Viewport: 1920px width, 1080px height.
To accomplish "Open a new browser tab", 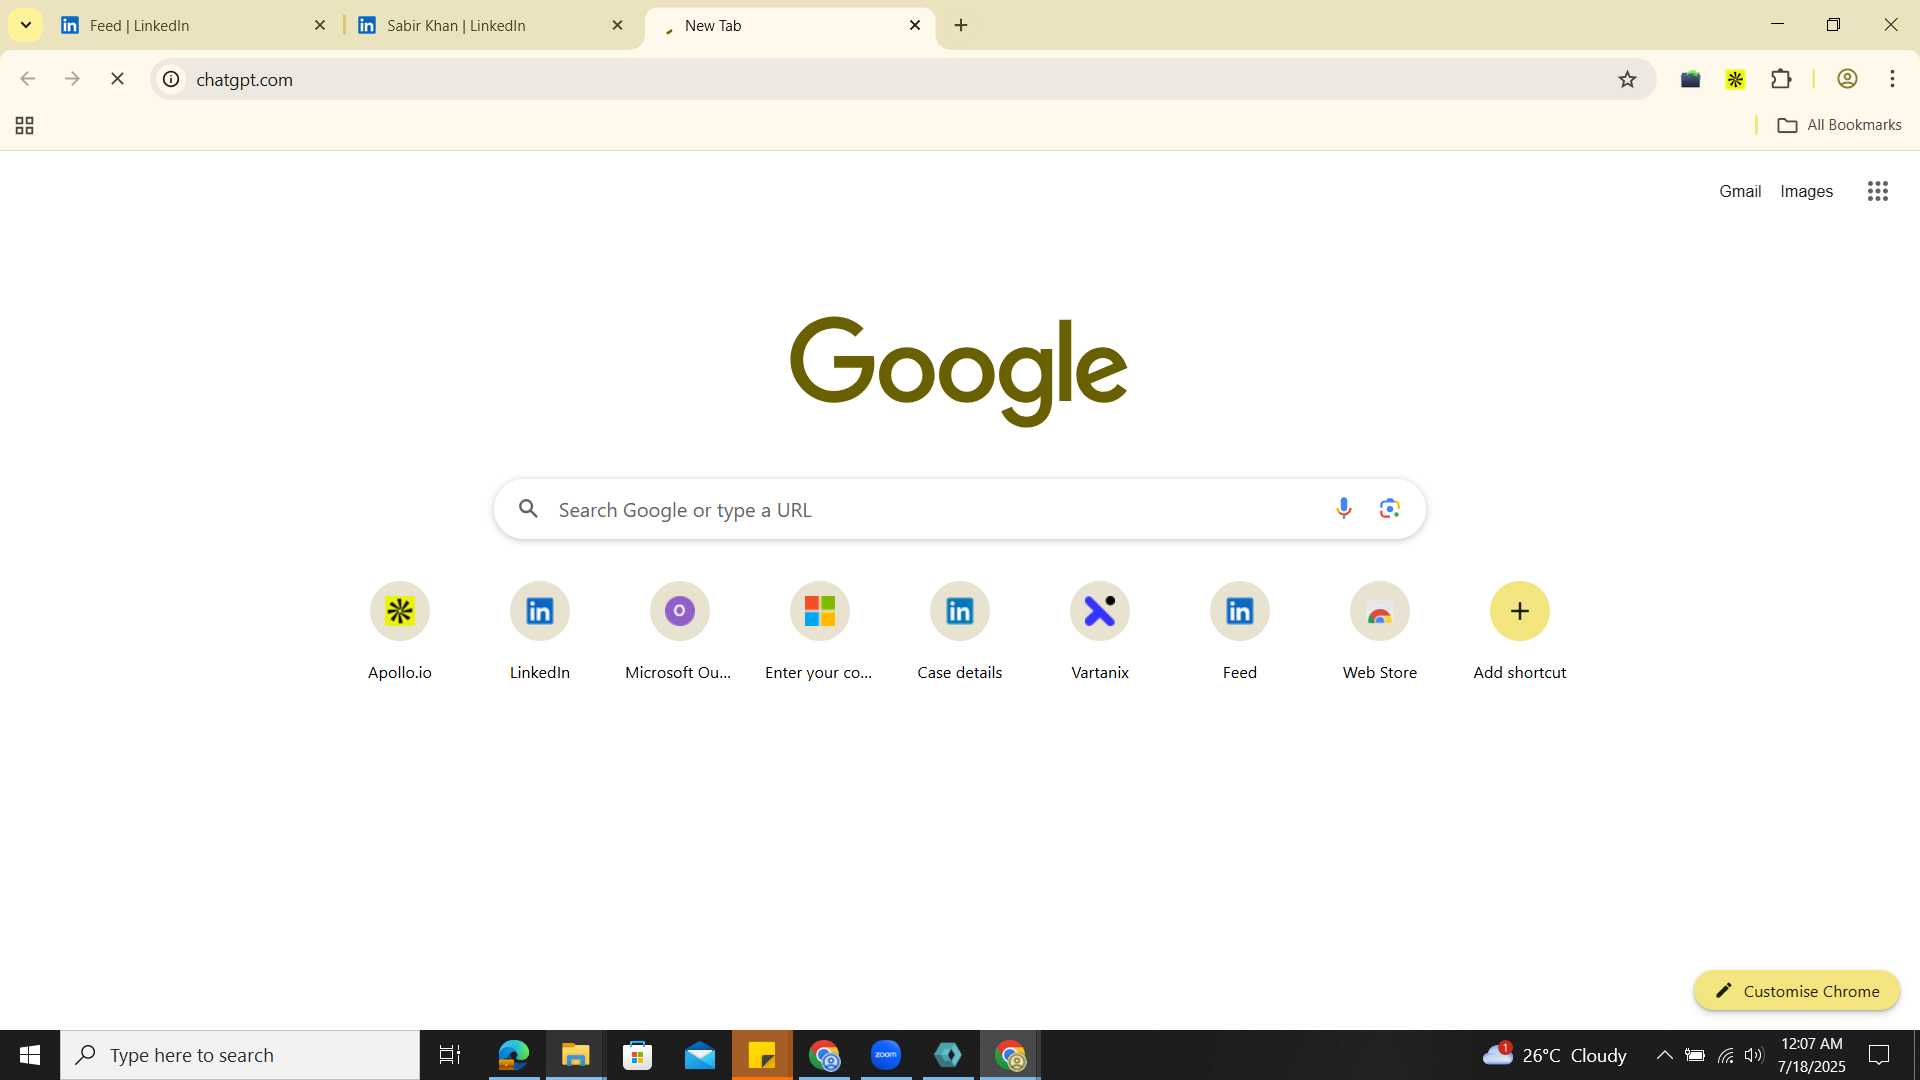I will pos(961,25).
